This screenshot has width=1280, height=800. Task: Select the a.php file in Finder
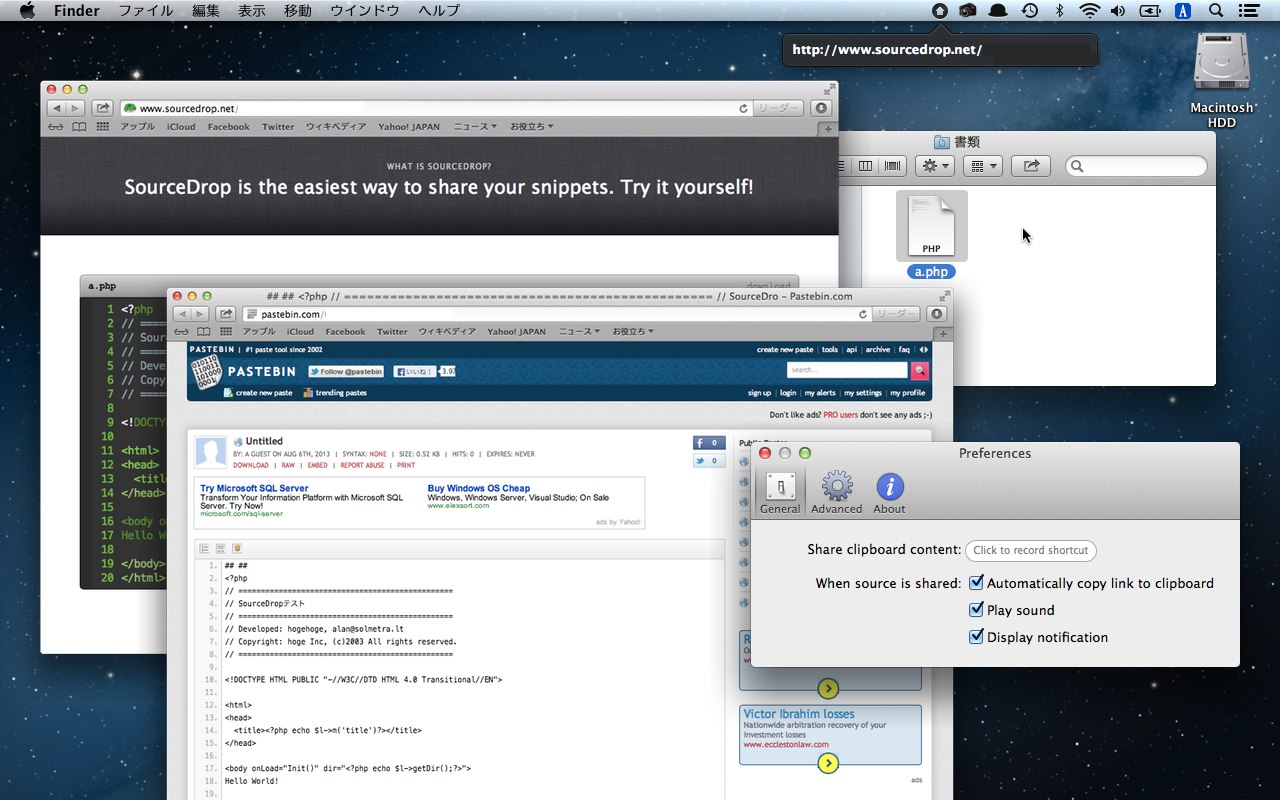[x=931, y=235]
